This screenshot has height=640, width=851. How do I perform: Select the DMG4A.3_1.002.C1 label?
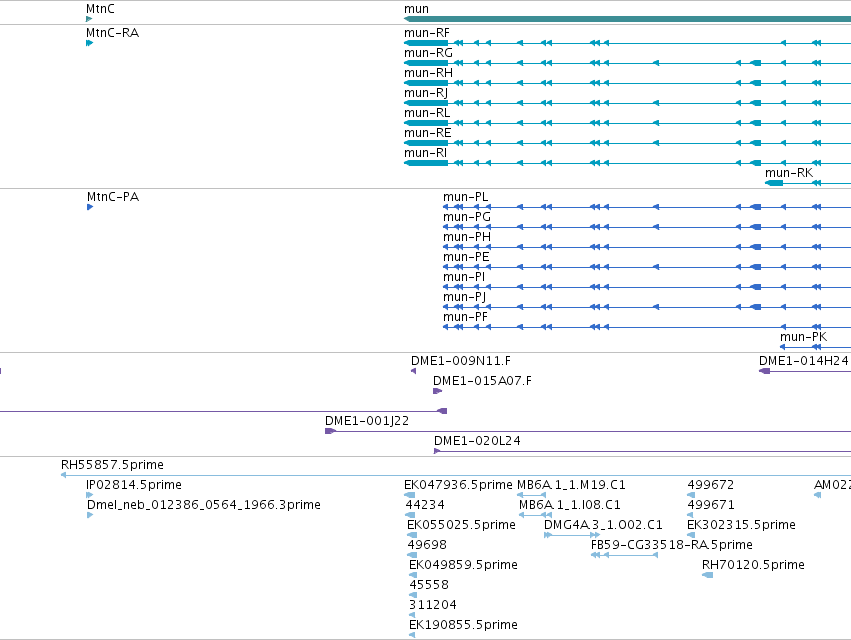[603, 525]
